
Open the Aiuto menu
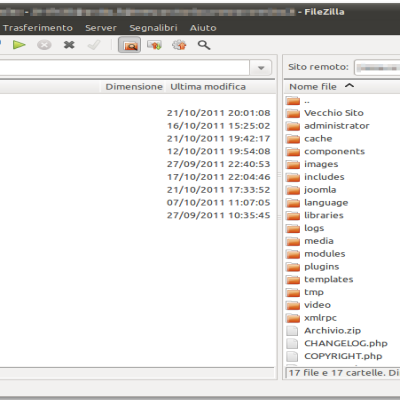[x=203, y=28]
